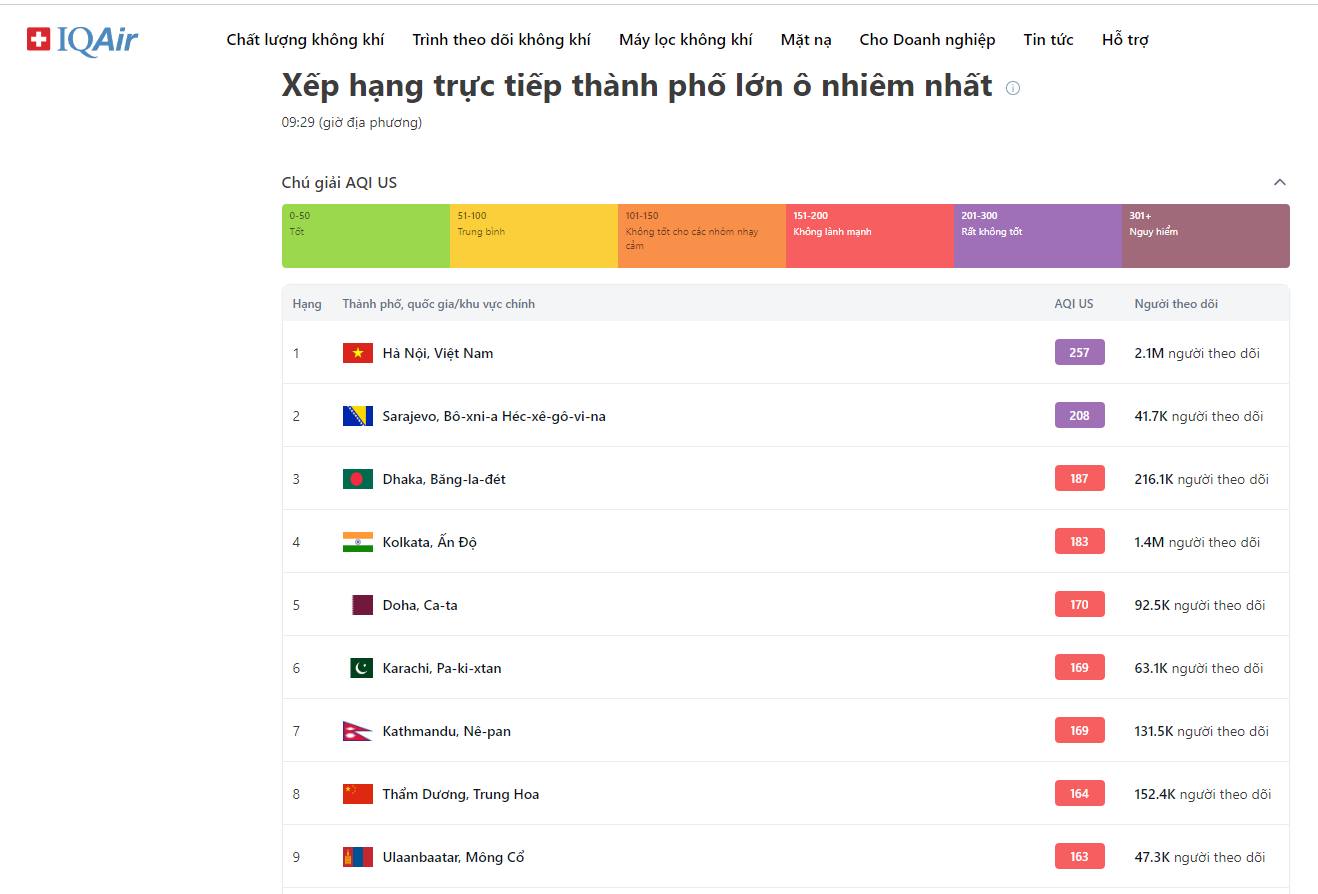The height and width of the screenshot is (894, 1318).
Task: Click Kolkata AQI badge 183
Action: point(1080,541)
